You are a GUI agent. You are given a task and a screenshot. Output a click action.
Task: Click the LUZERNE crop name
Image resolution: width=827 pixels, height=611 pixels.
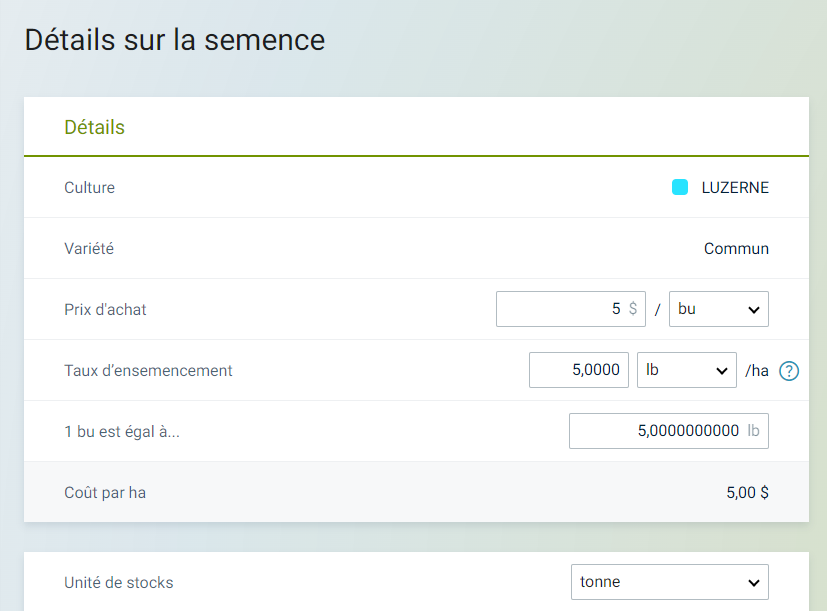coord(735,187)
